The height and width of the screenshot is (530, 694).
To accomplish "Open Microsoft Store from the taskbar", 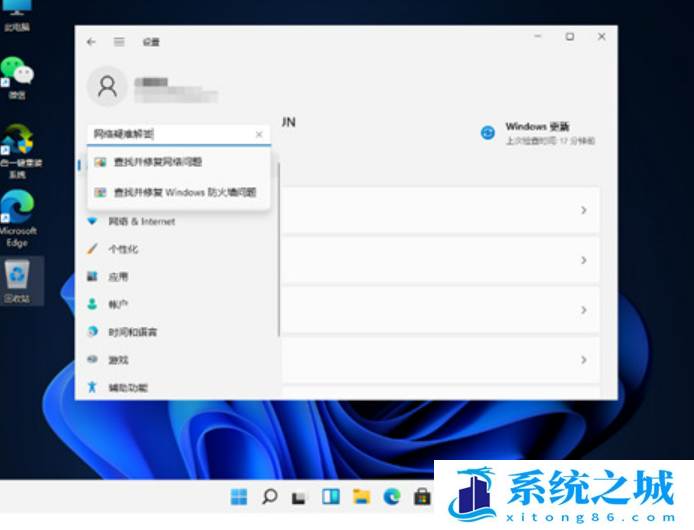I will (x=422, y=496).
